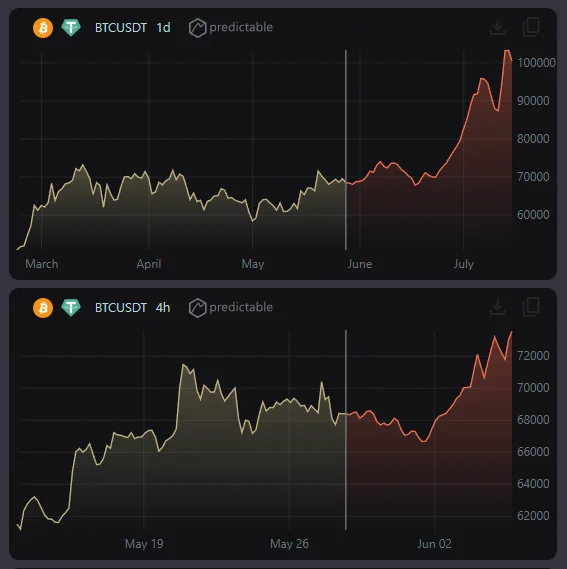Click the March date axis label

[x=42, y=264]
